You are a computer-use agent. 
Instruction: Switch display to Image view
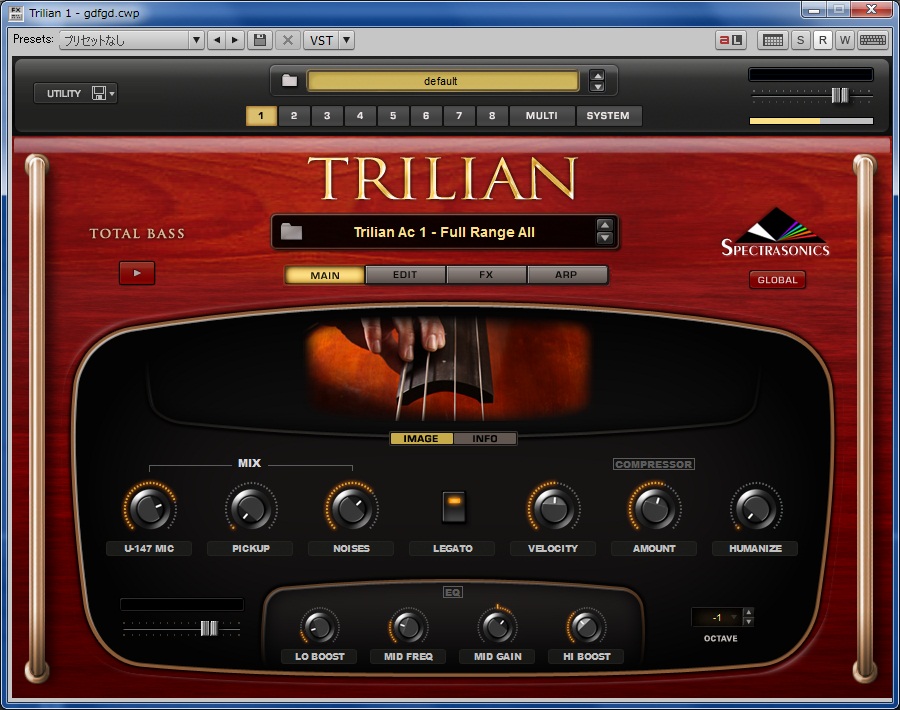click(x=421, y=439)
